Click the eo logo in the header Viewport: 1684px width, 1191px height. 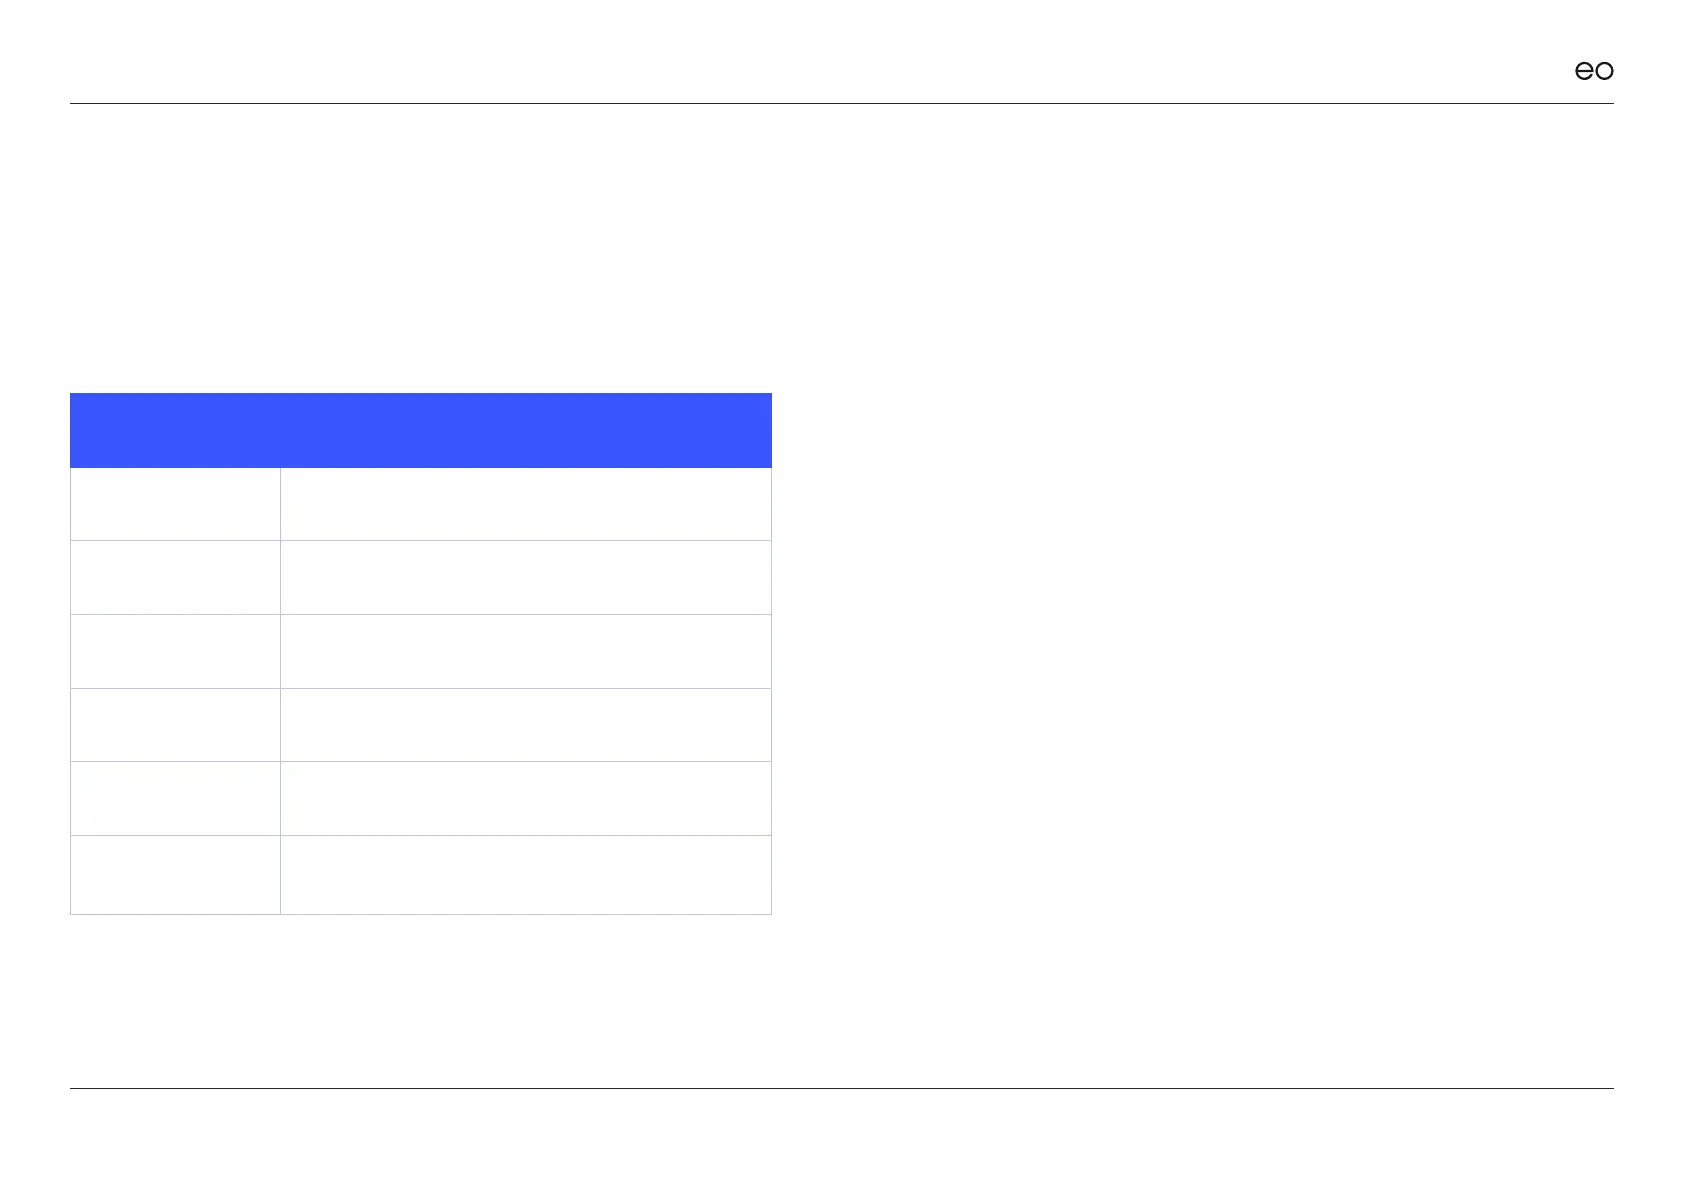pos(1594,71)
